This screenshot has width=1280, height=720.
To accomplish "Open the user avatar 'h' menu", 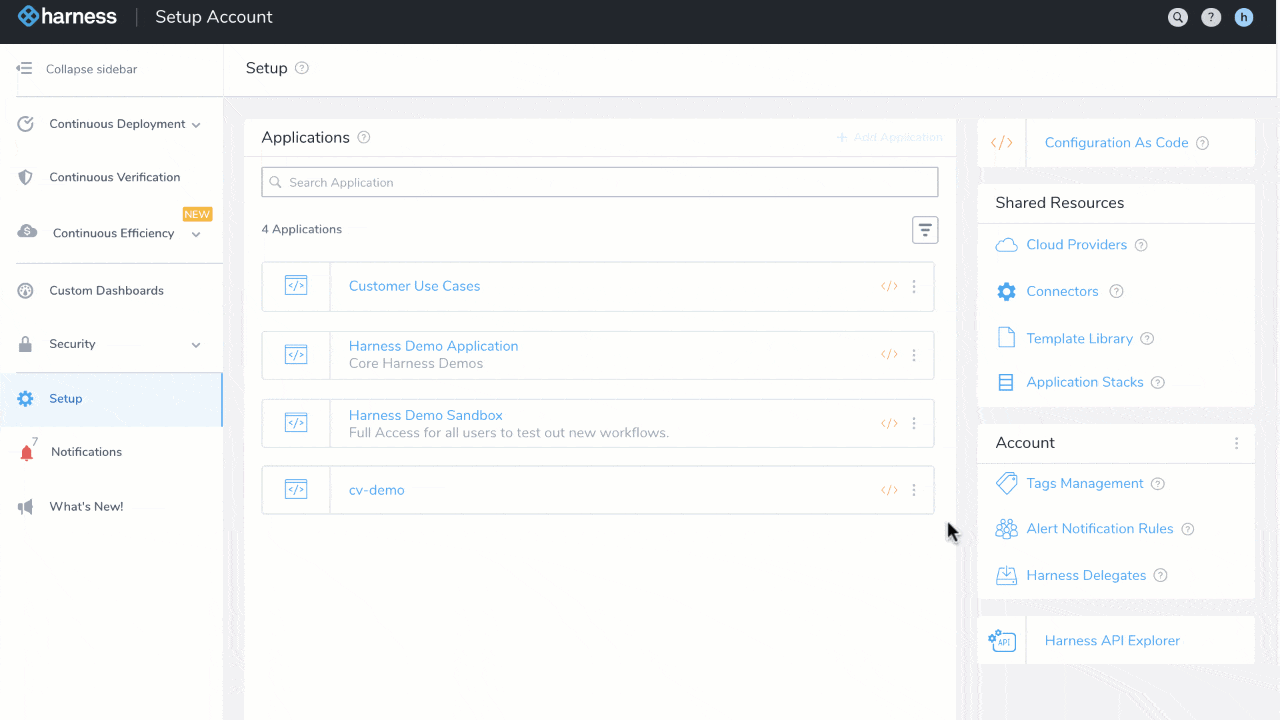I will tap(1244, 17).
